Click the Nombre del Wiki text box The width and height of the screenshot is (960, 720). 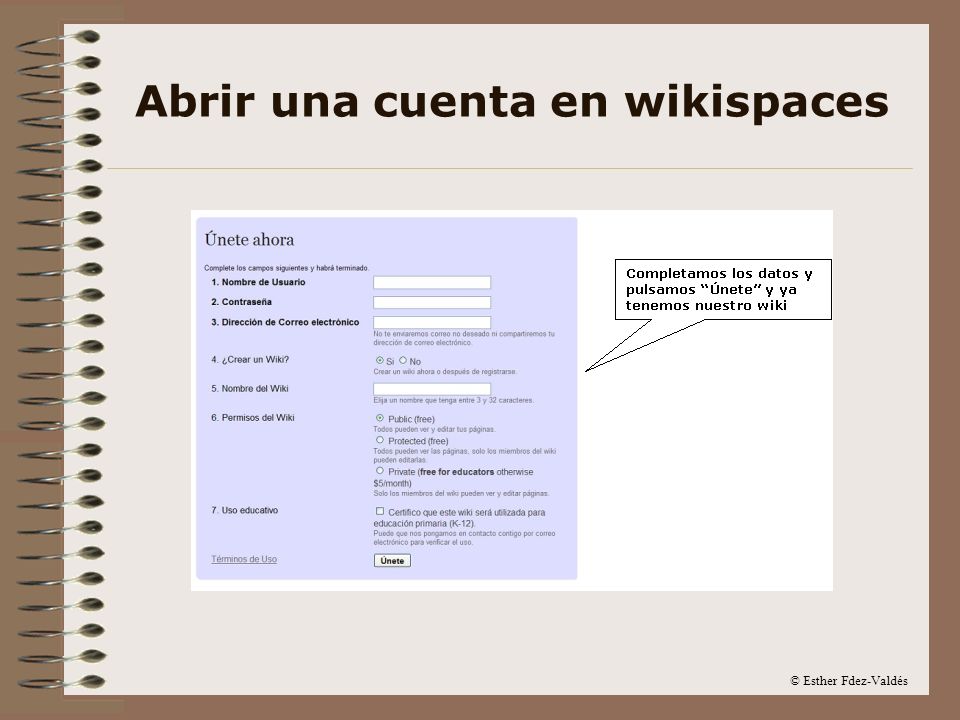pyautogui.click(x=432, y=389)
